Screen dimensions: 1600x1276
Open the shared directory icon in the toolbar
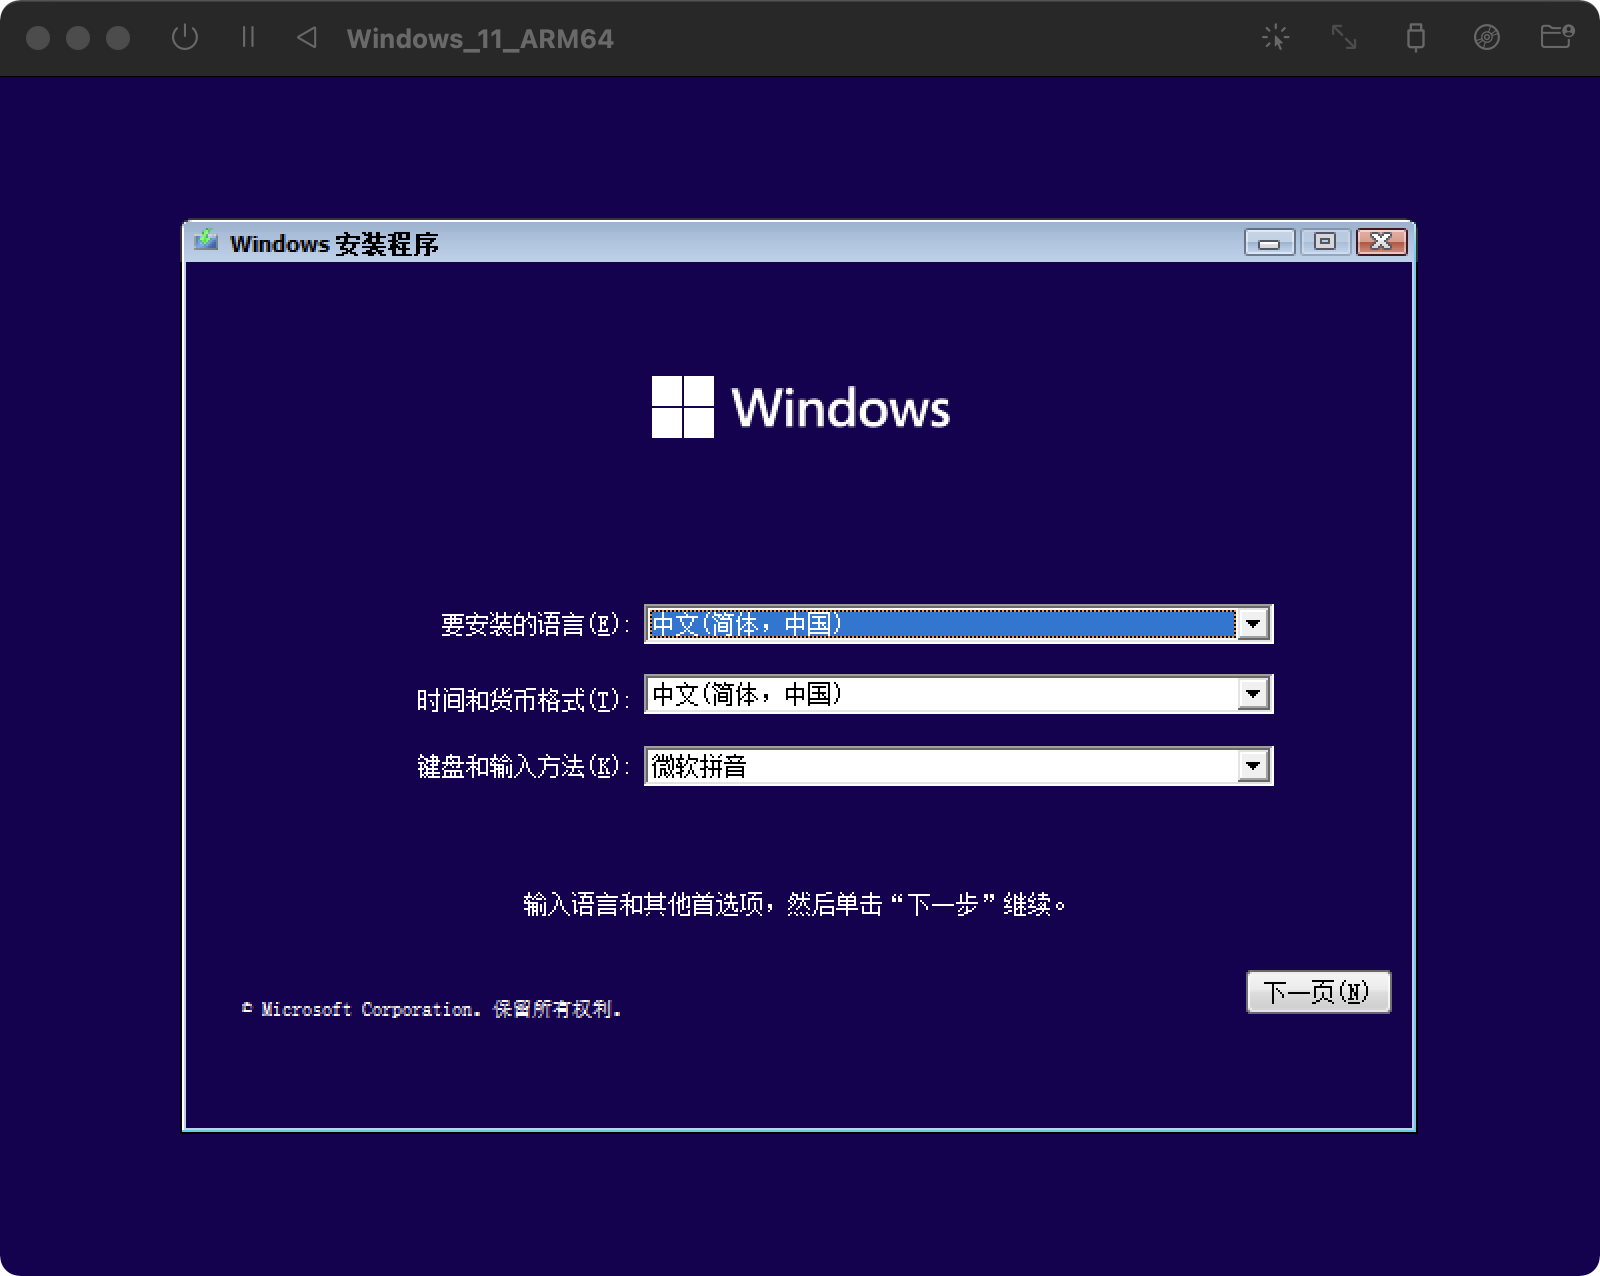coord(1554,38)
